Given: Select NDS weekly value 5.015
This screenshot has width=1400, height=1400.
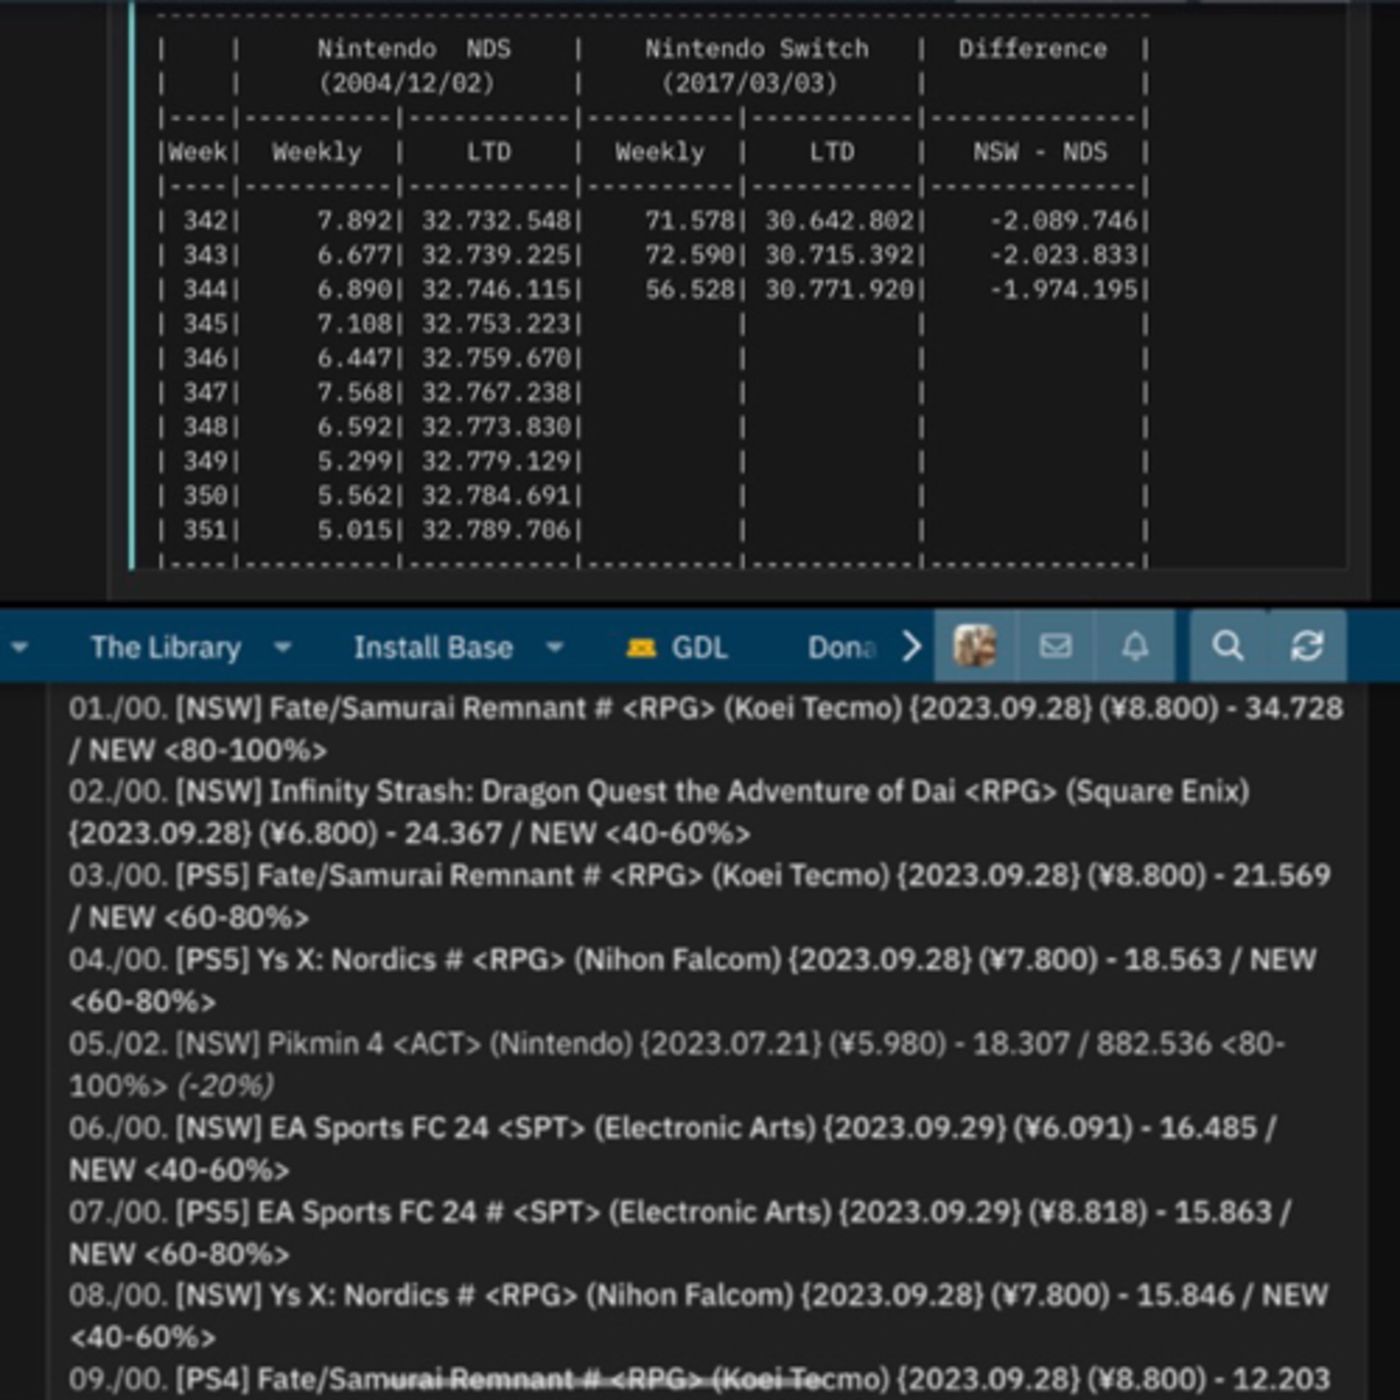Looking at the screenshot, I should click(355, 530).
